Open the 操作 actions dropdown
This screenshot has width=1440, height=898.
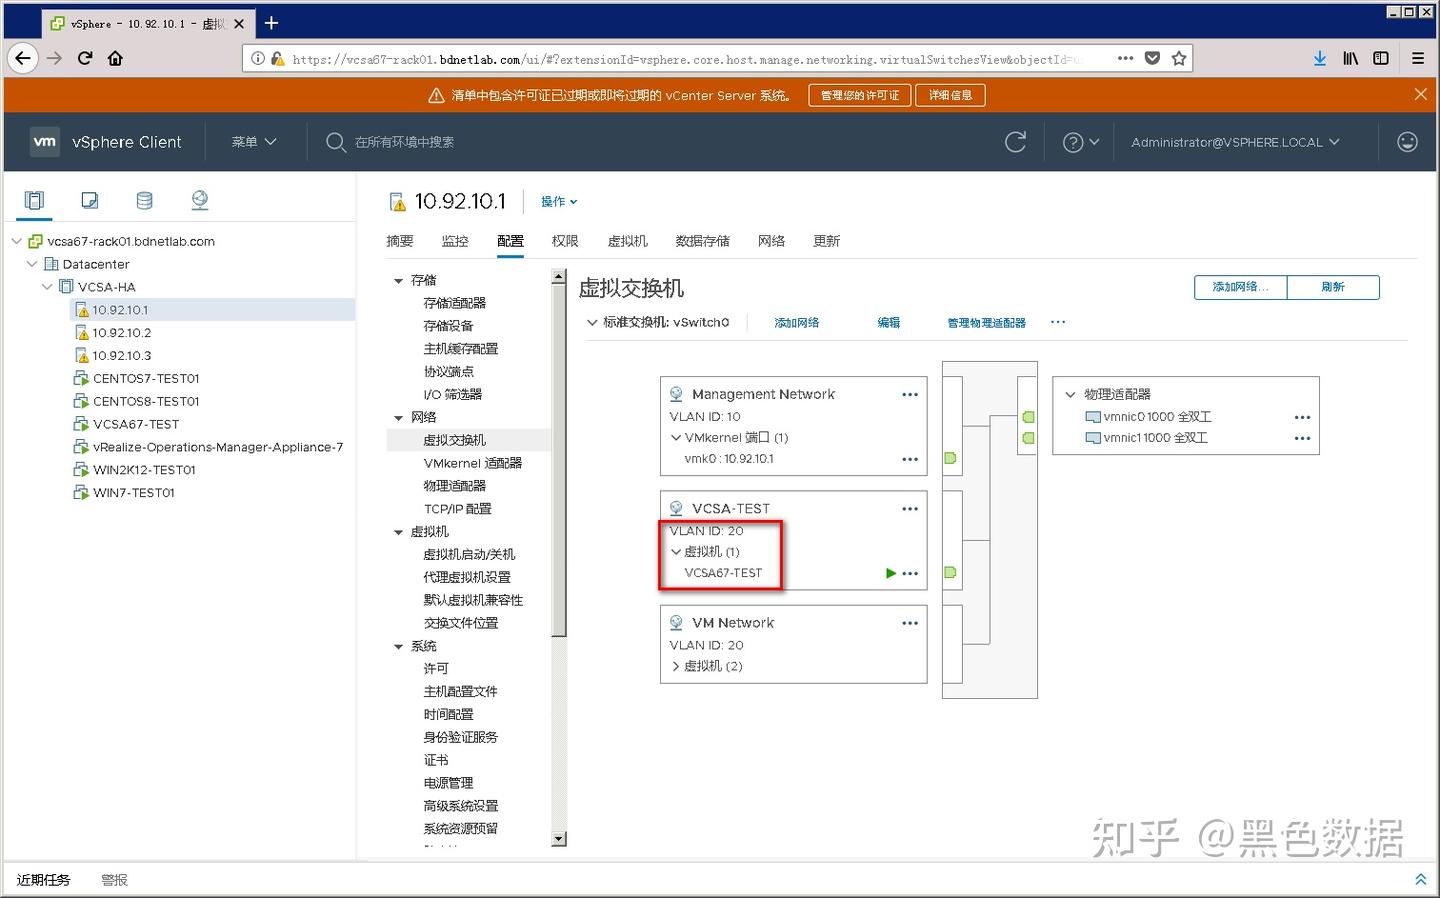[559, 201]
